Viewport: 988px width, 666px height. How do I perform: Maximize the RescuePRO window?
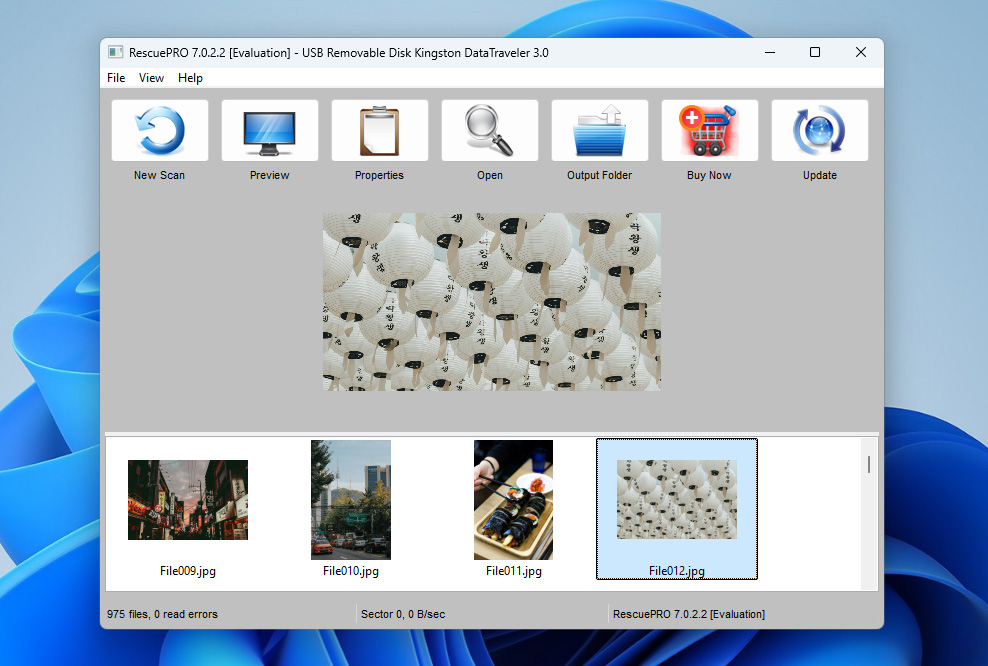[x=815, y=53]
